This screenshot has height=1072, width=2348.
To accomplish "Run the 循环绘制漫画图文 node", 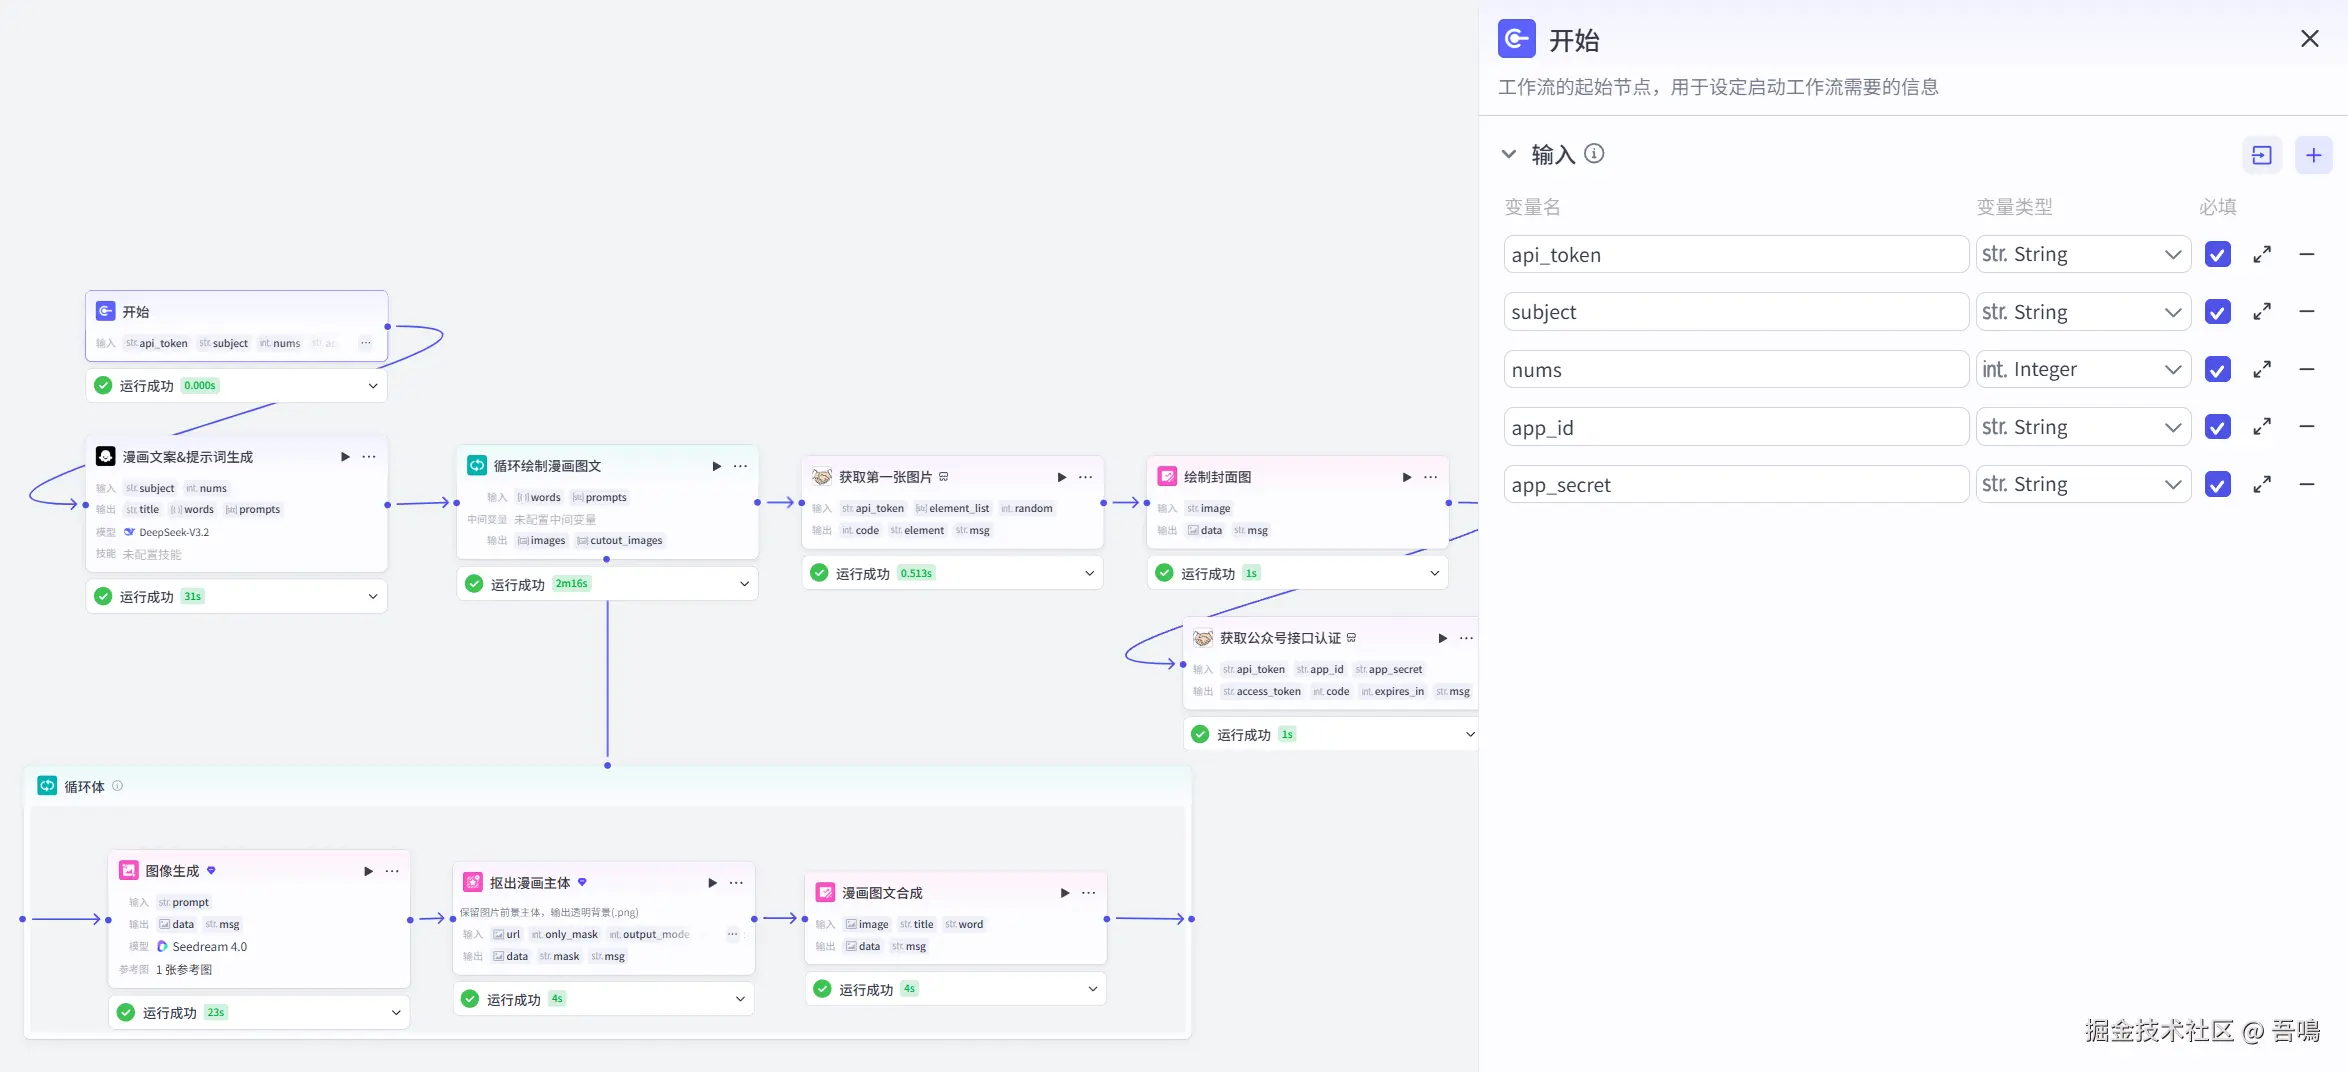I will point(716,466).
